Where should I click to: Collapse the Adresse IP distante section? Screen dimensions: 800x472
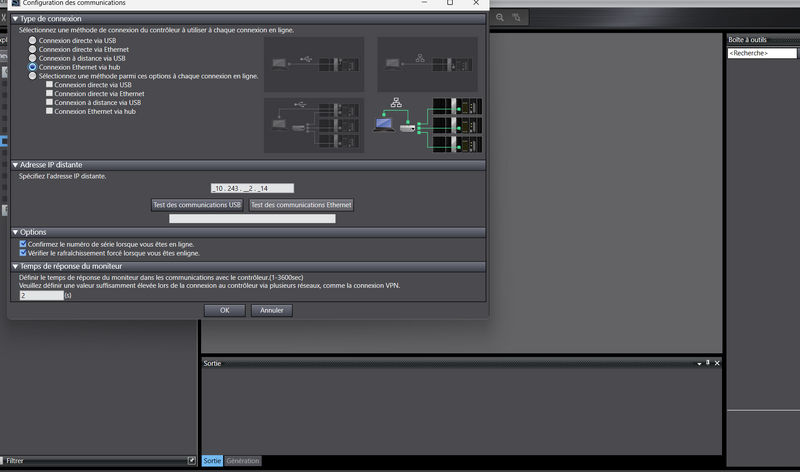tap(15, 165)
